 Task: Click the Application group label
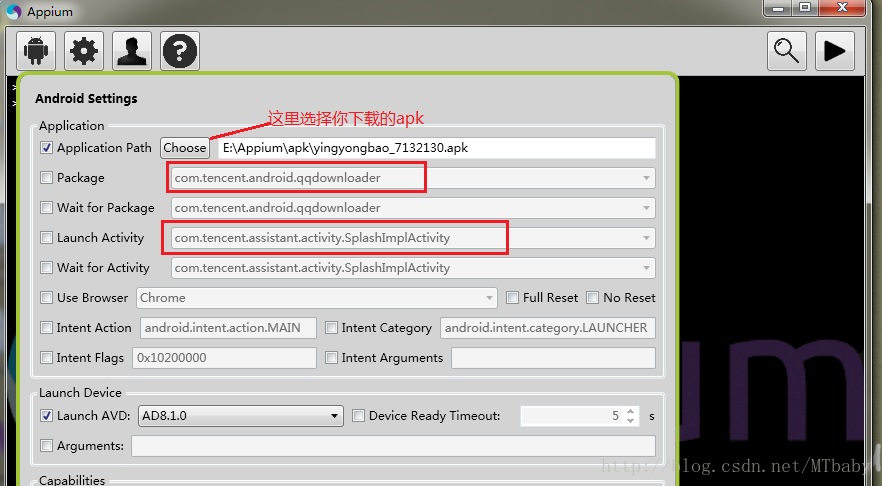pos(71,125)
